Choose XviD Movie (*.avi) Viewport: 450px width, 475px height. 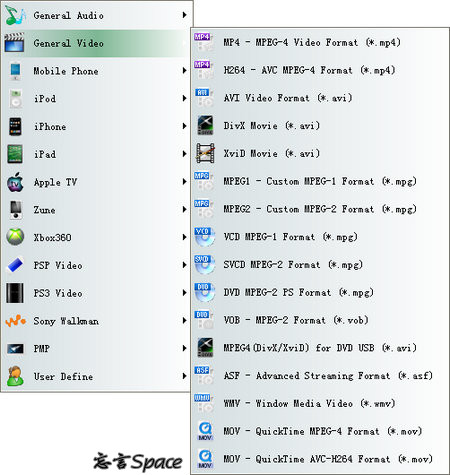320,153
